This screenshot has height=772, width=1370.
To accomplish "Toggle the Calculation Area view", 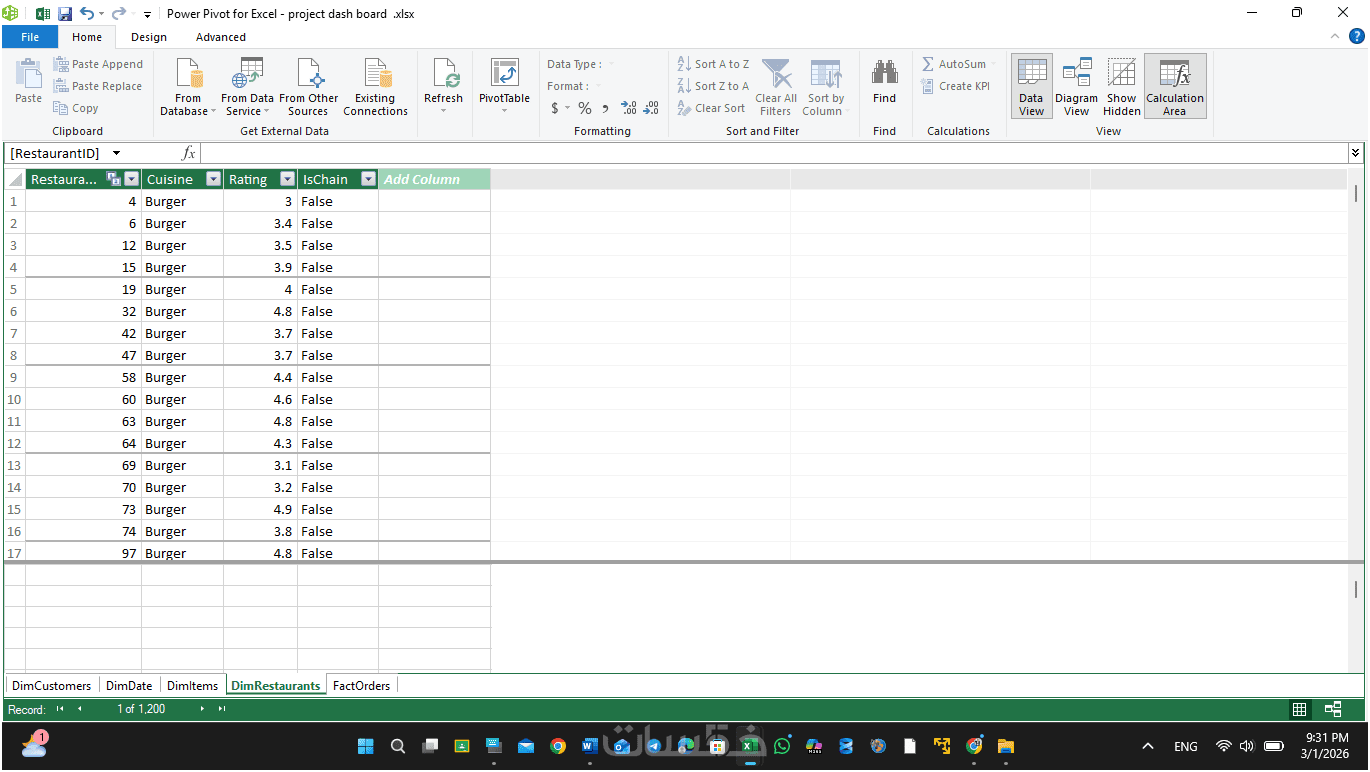I will pyautogui.click(x=1175, y=86).
